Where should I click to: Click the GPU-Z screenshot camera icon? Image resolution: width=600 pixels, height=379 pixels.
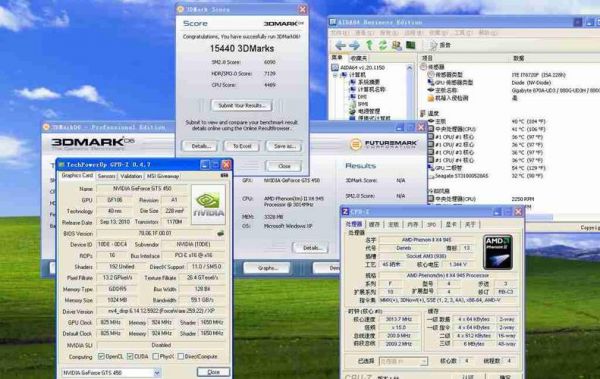click(224, 175)
